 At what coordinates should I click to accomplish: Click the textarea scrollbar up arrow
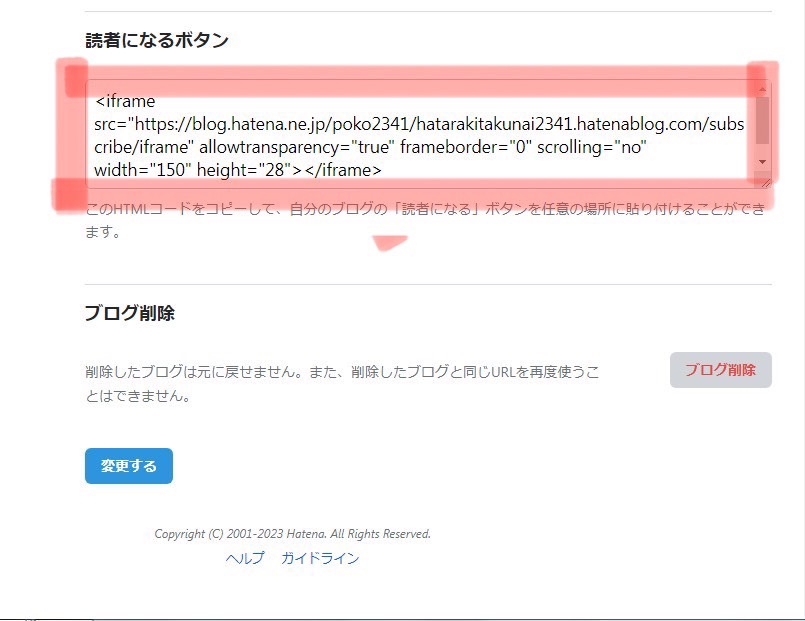coord(762,89)
